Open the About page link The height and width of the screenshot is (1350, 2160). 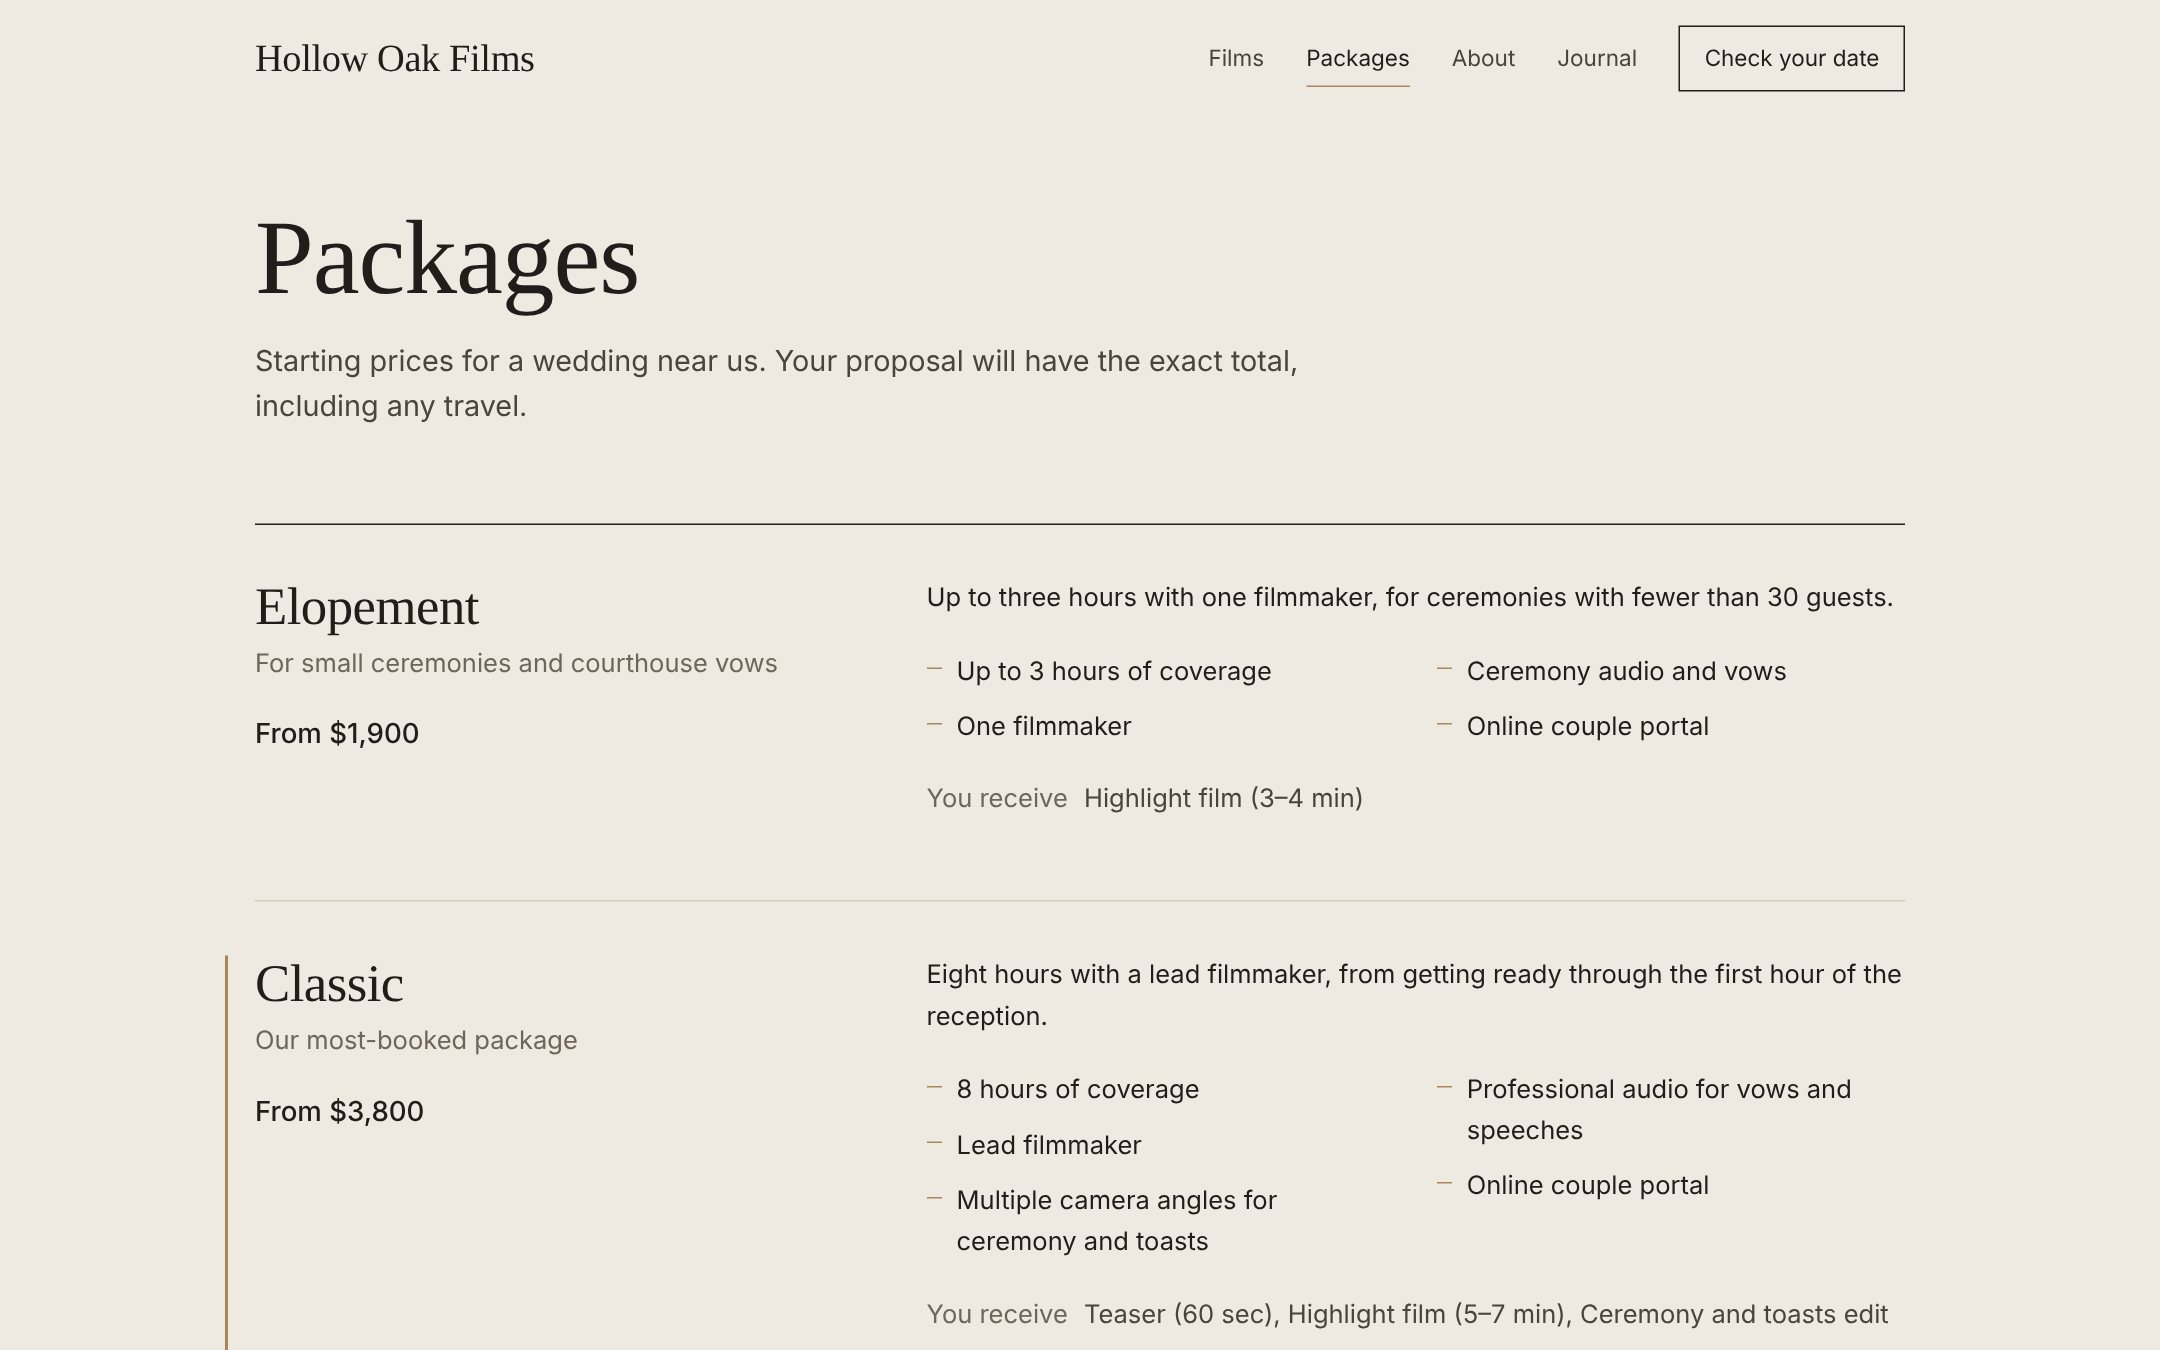click(x=1483, y=58)
